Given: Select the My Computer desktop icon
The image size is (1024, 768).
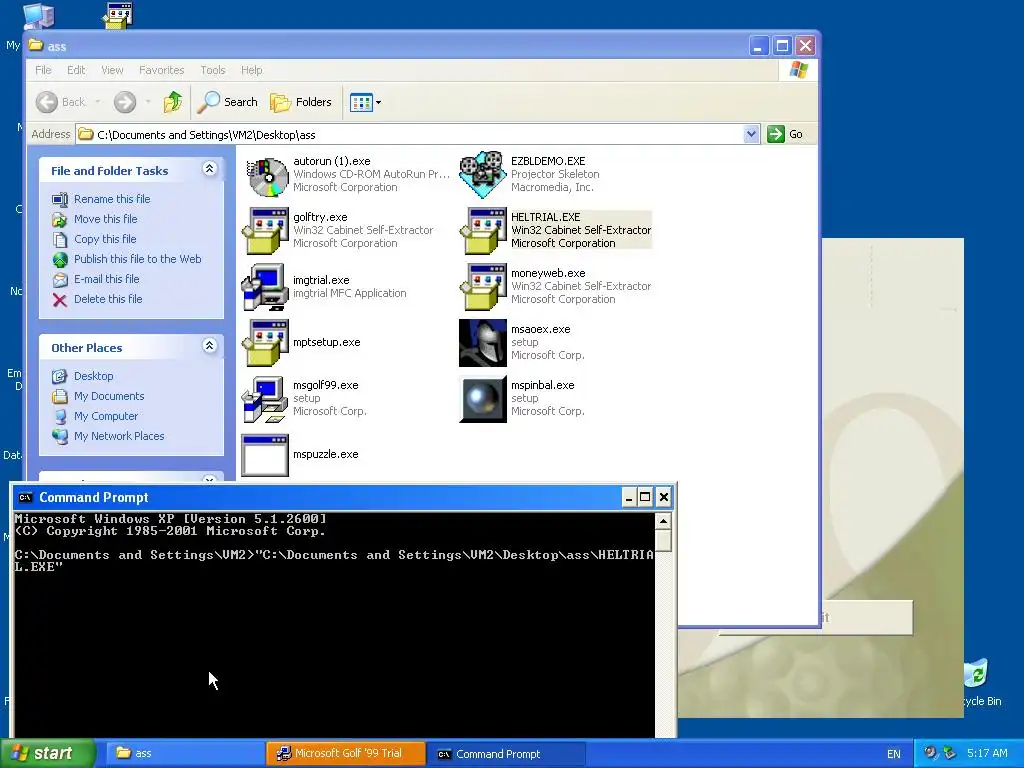Looking at the screenshot, I should pyautogui.click(x=38, y=15).
